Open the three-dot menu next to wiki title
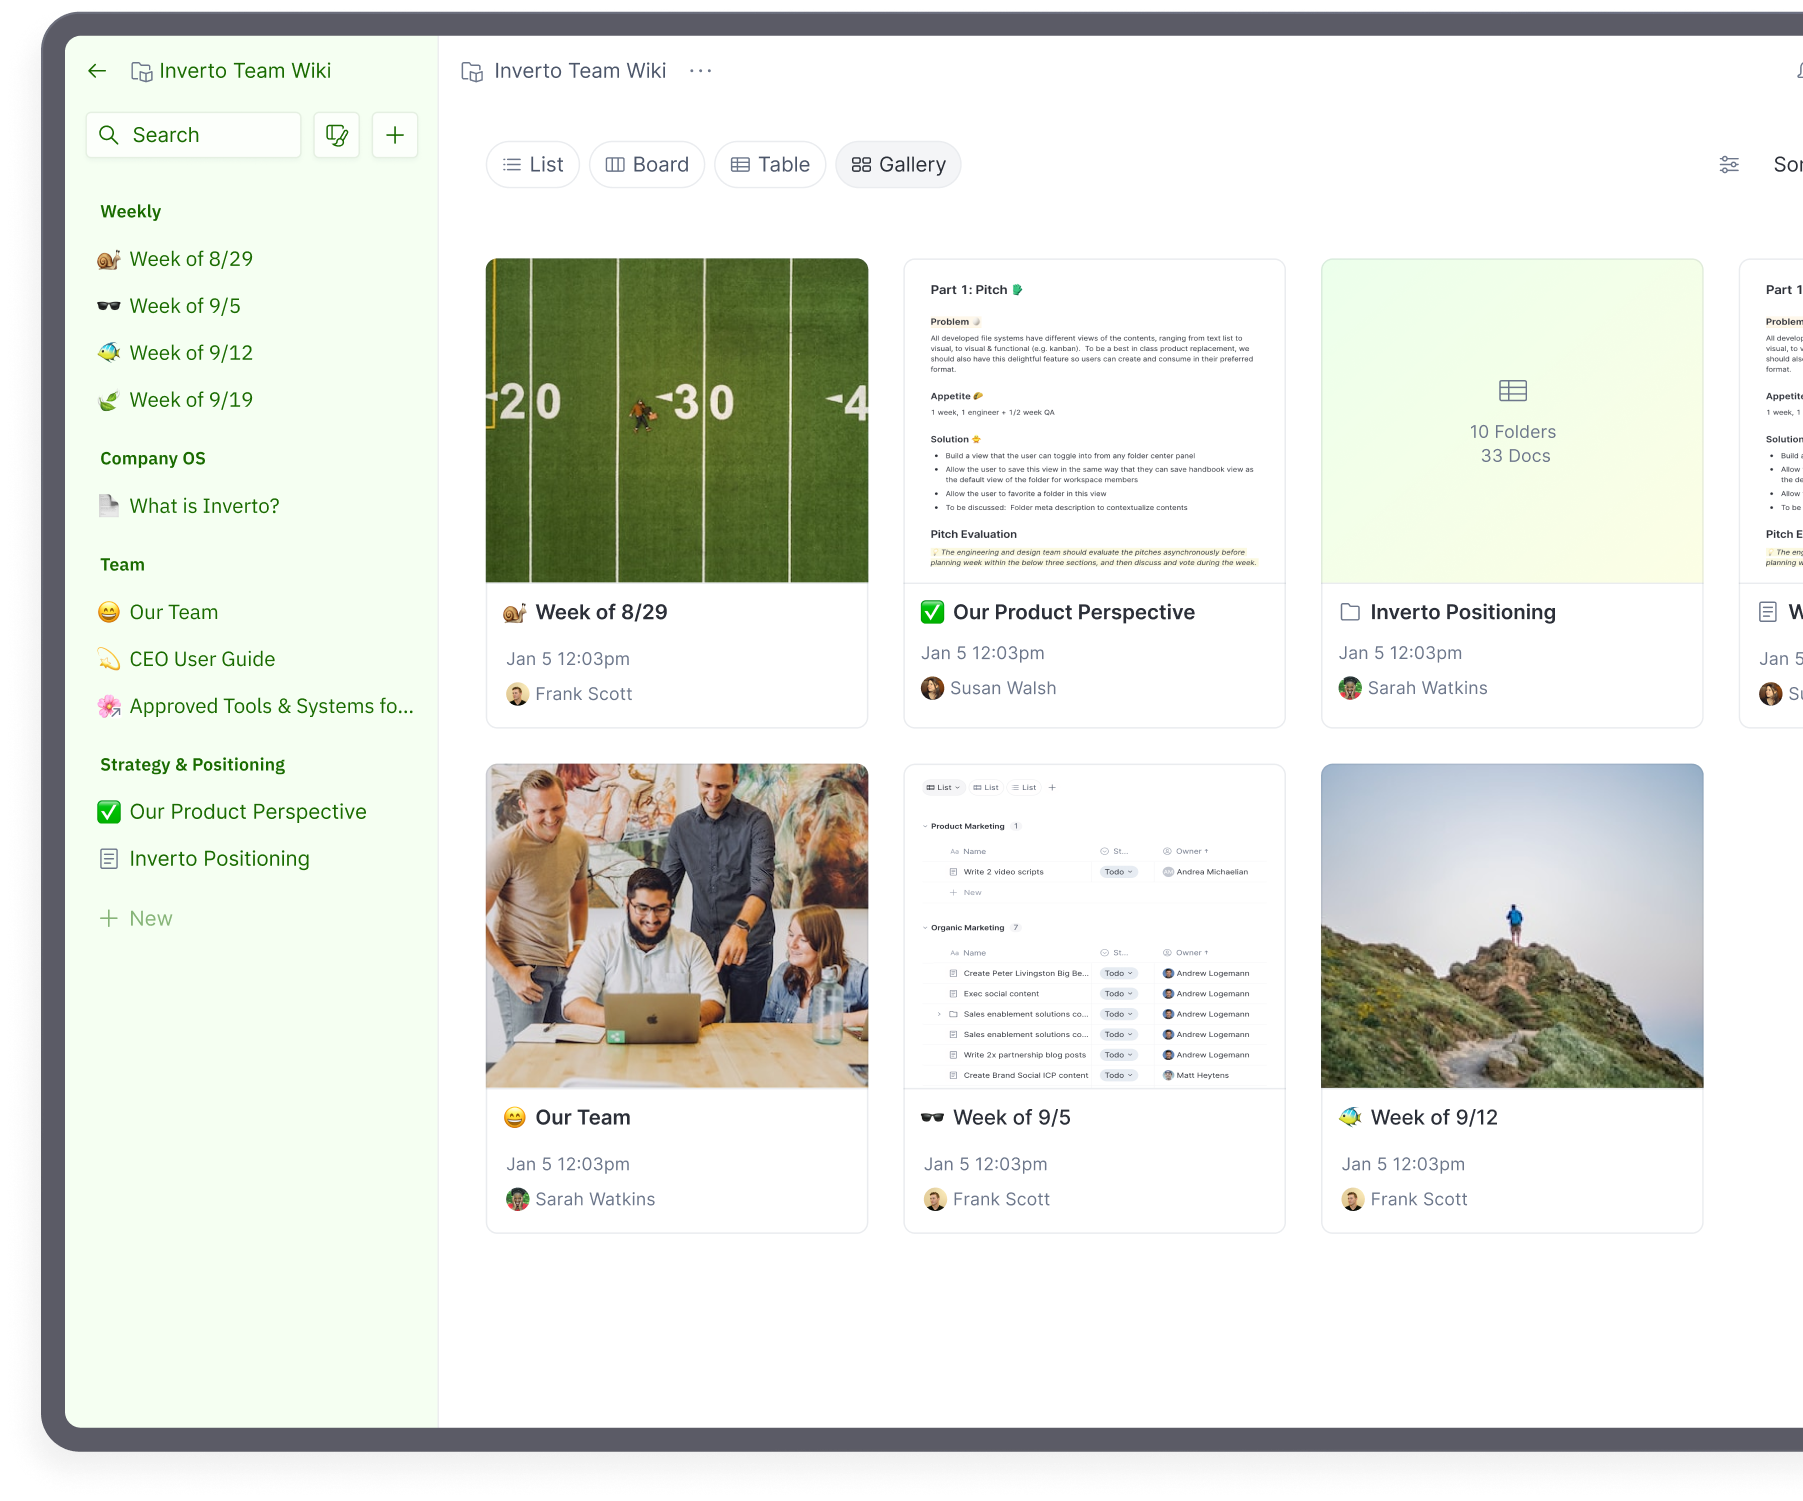Viewport: 1803px width, 1501px height. 701,71
